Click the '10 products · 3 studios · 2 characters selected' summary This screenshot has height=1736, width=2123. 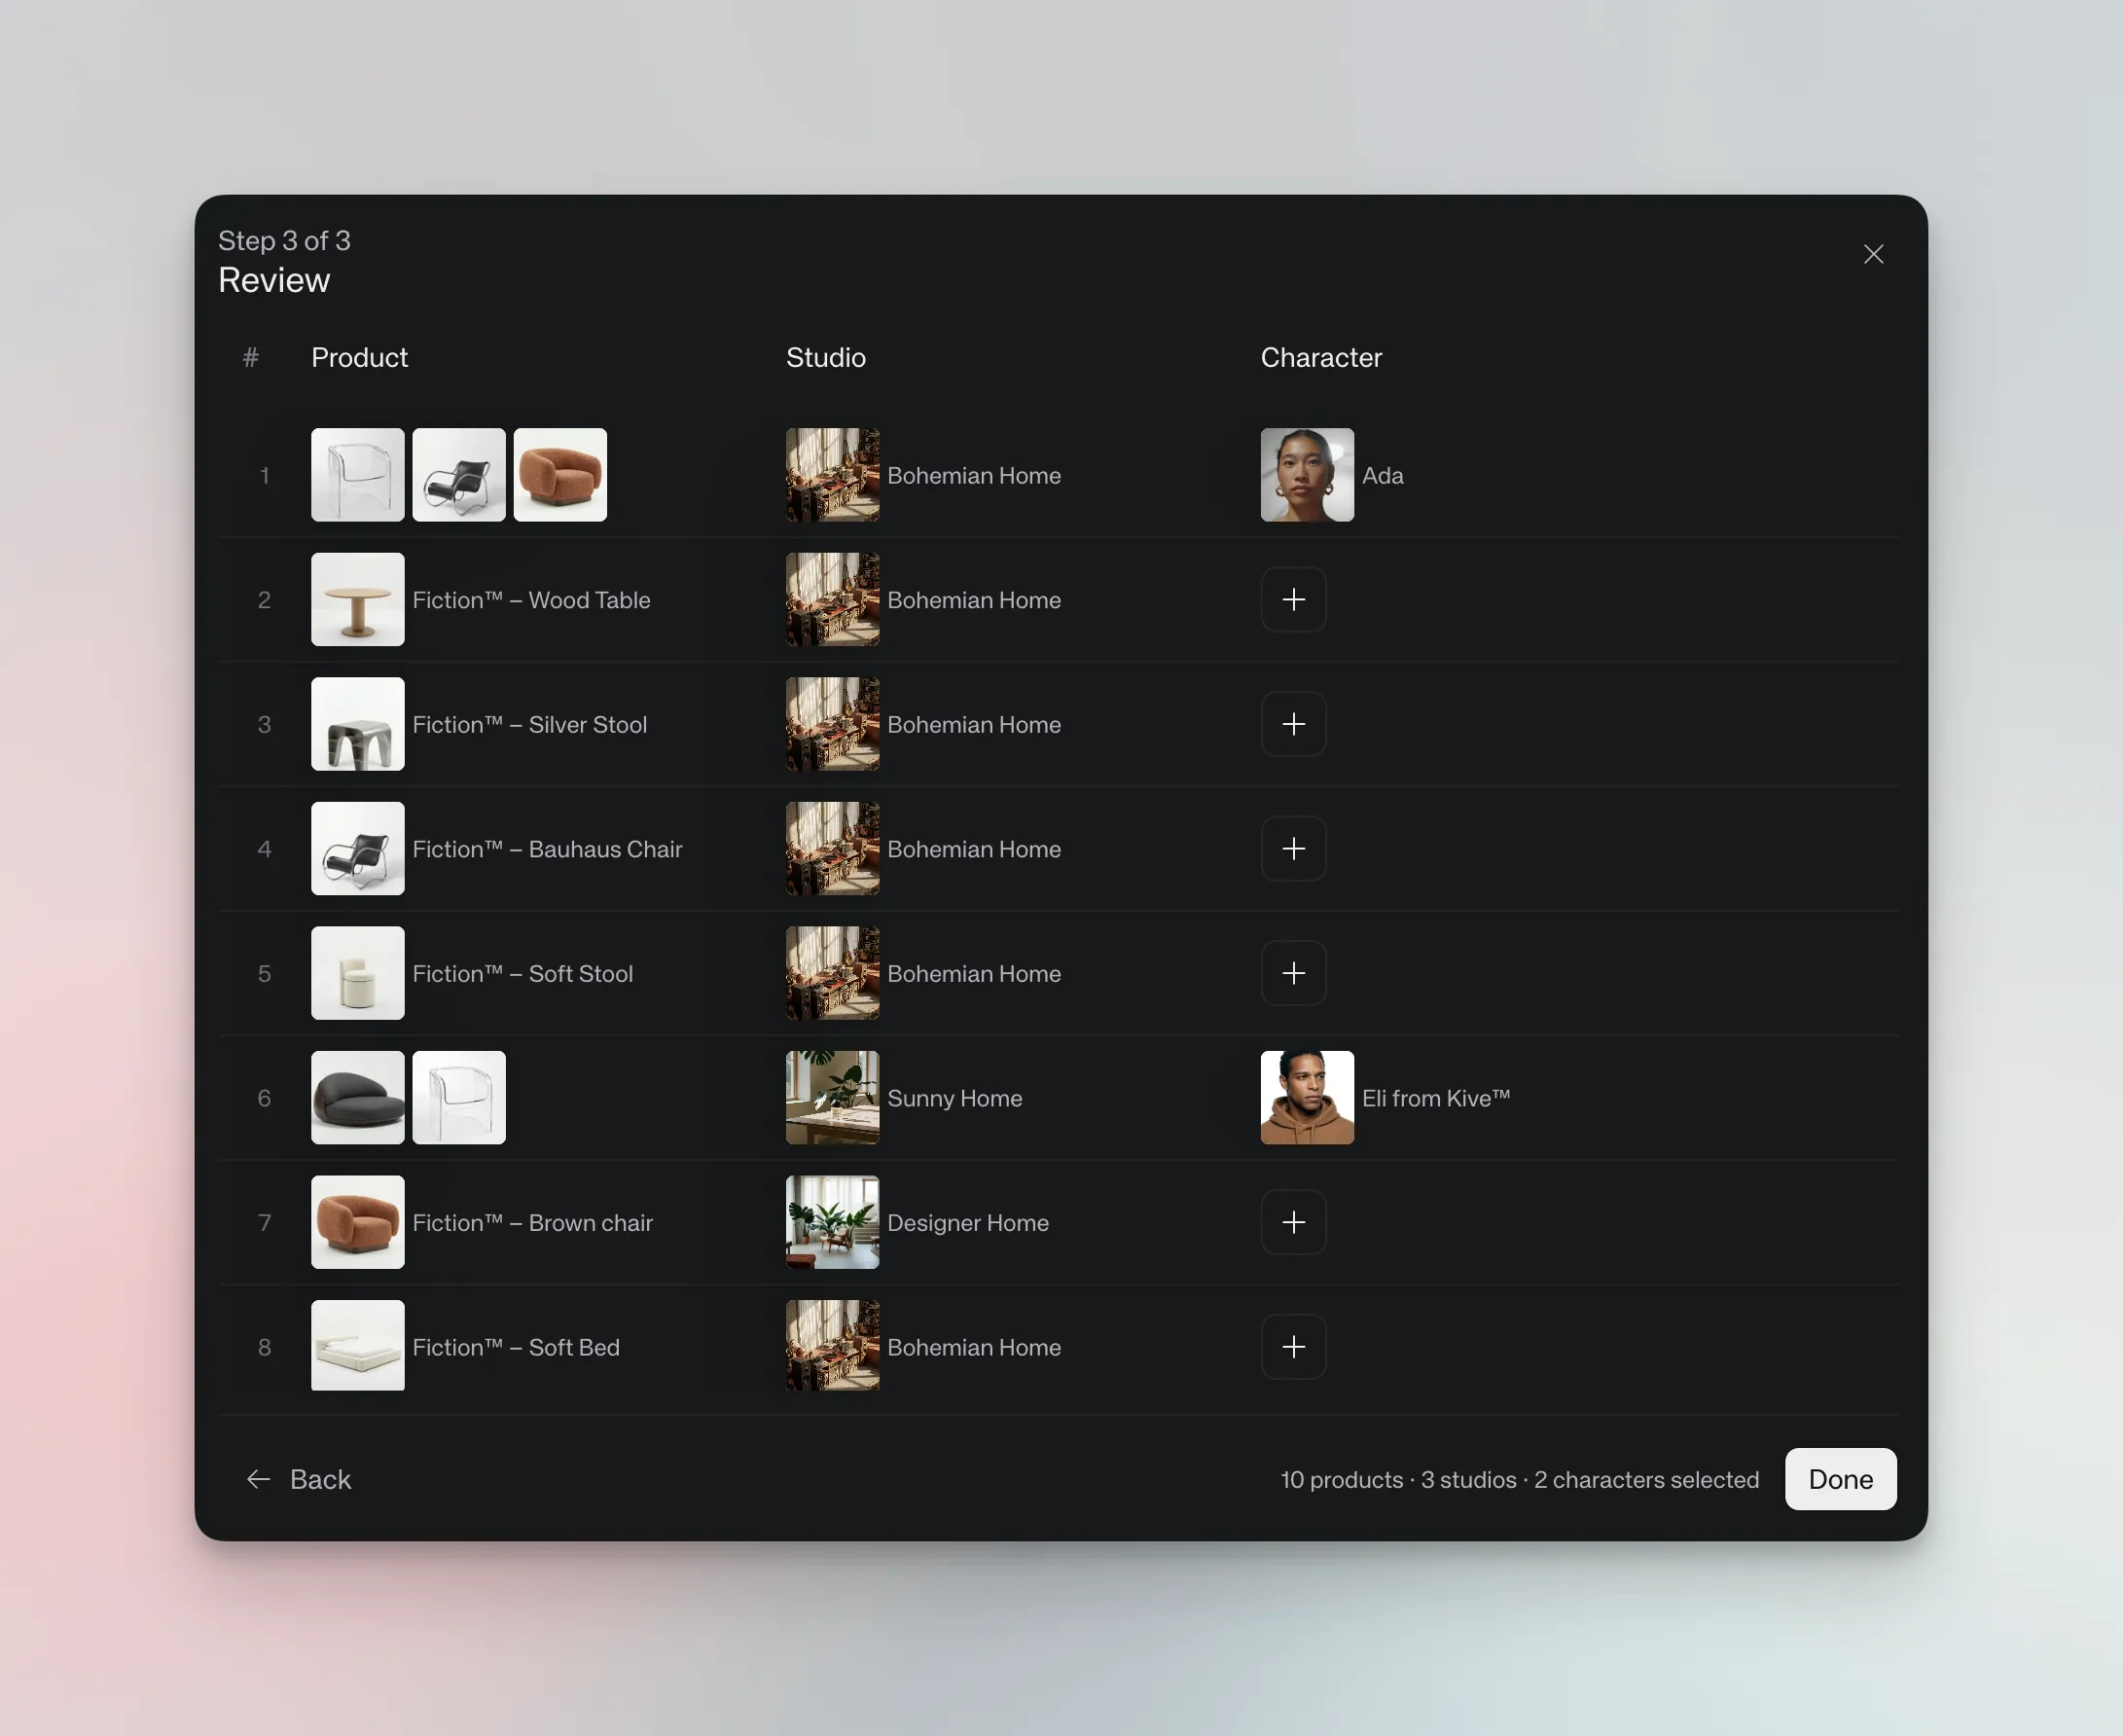[1519, 1479]
